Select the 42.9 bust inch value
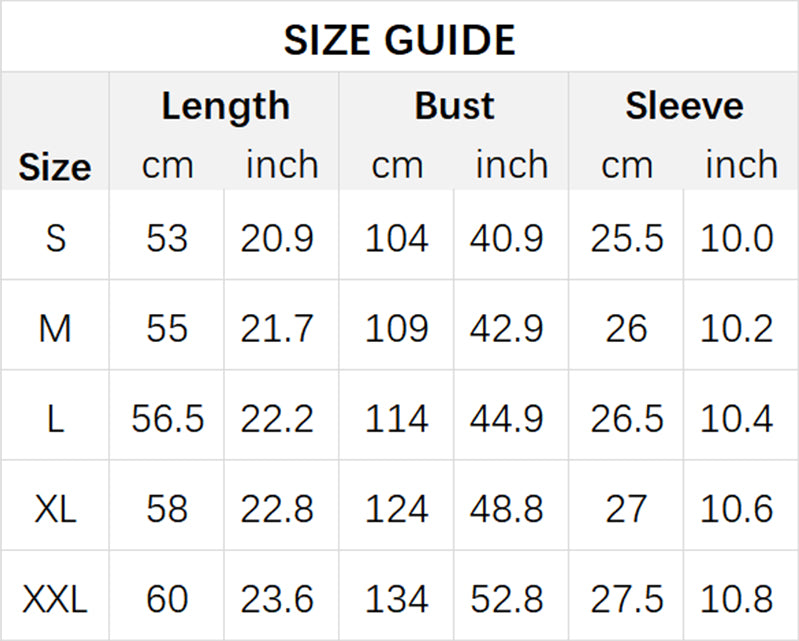Screen dimensions: 799x641 [511, 328]
